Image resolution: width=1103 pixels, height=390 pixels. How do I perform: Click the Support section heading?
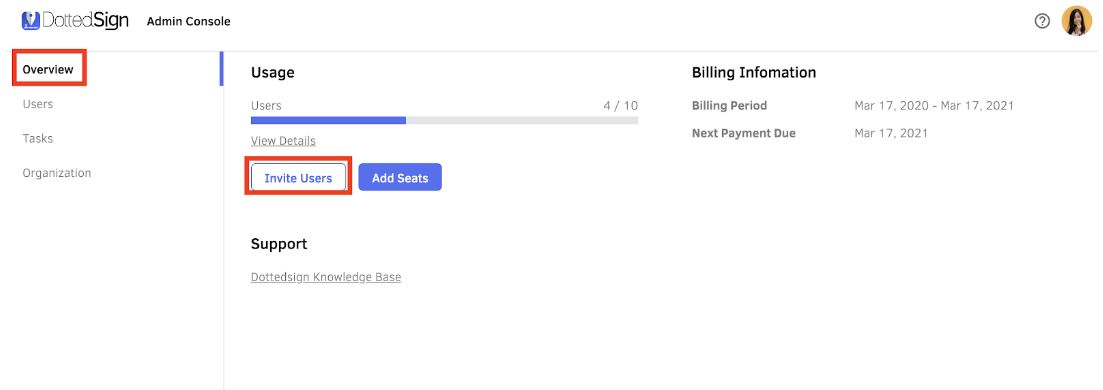click(x=279, y=244)
